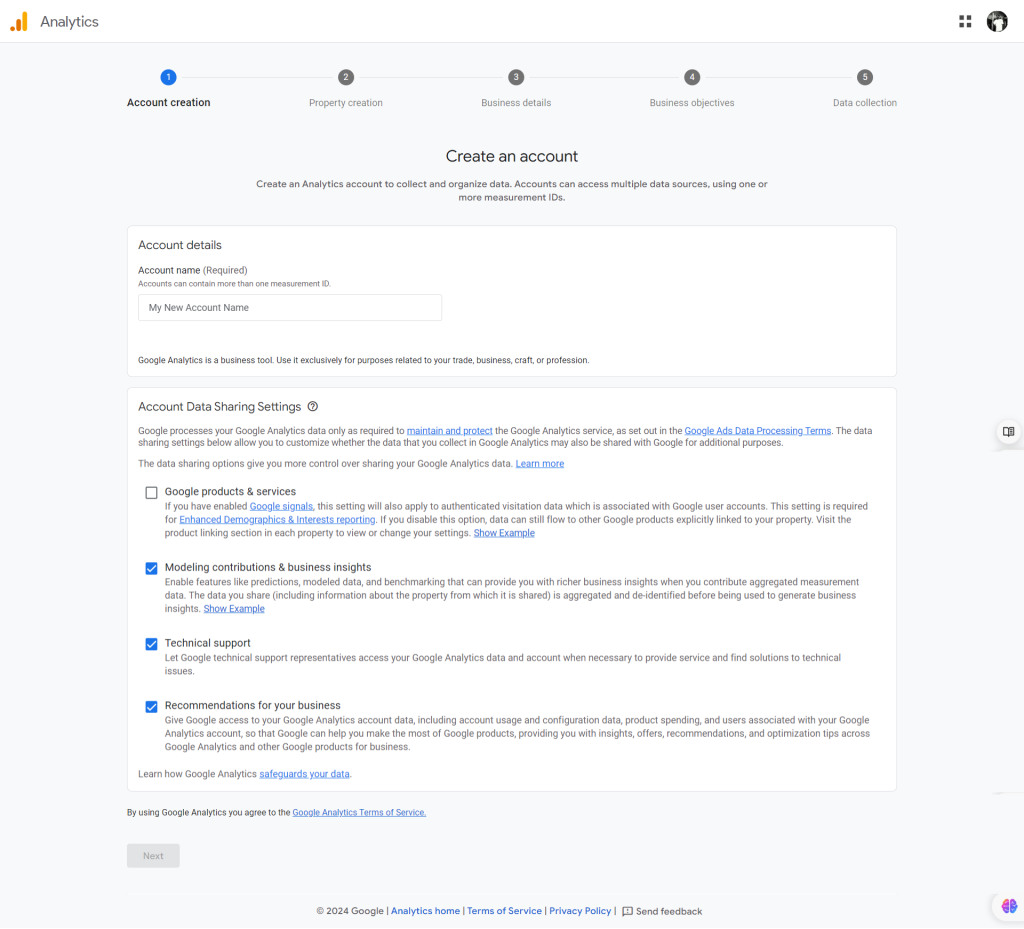Open the Google apps grid
Viewport: 1024px width, 929px height.
coord(965,21)
